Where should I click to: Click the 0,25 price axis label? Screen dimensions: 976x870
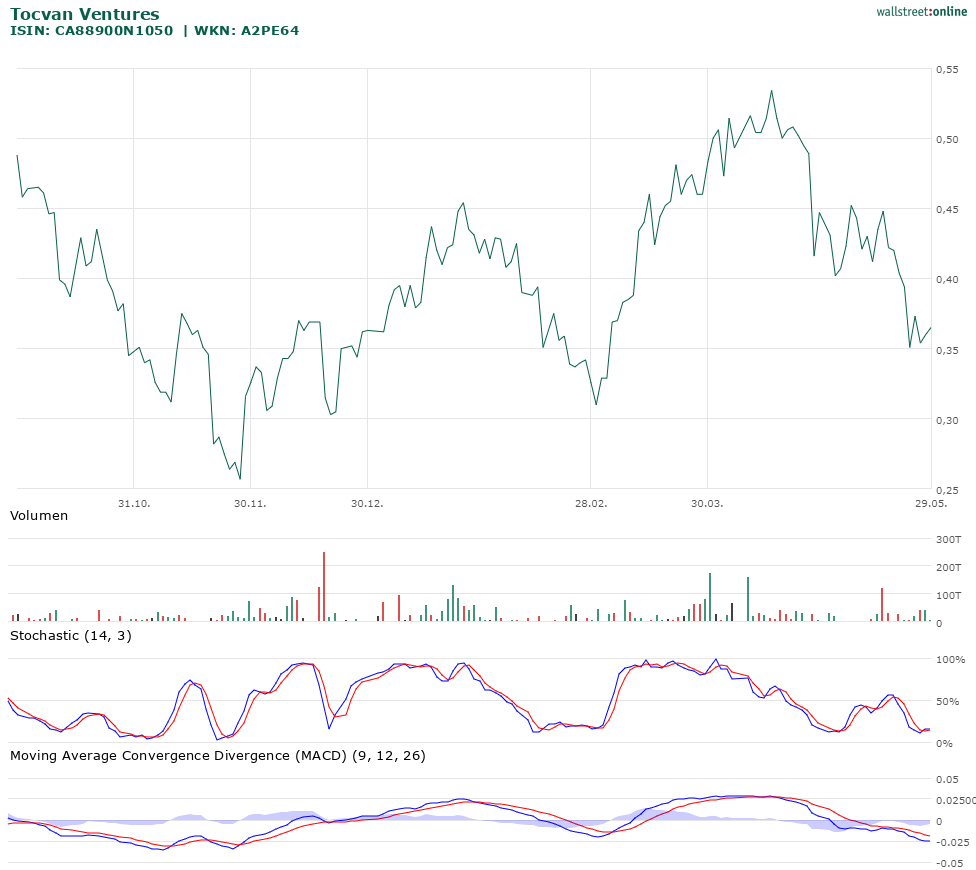(x=947, y=490)
